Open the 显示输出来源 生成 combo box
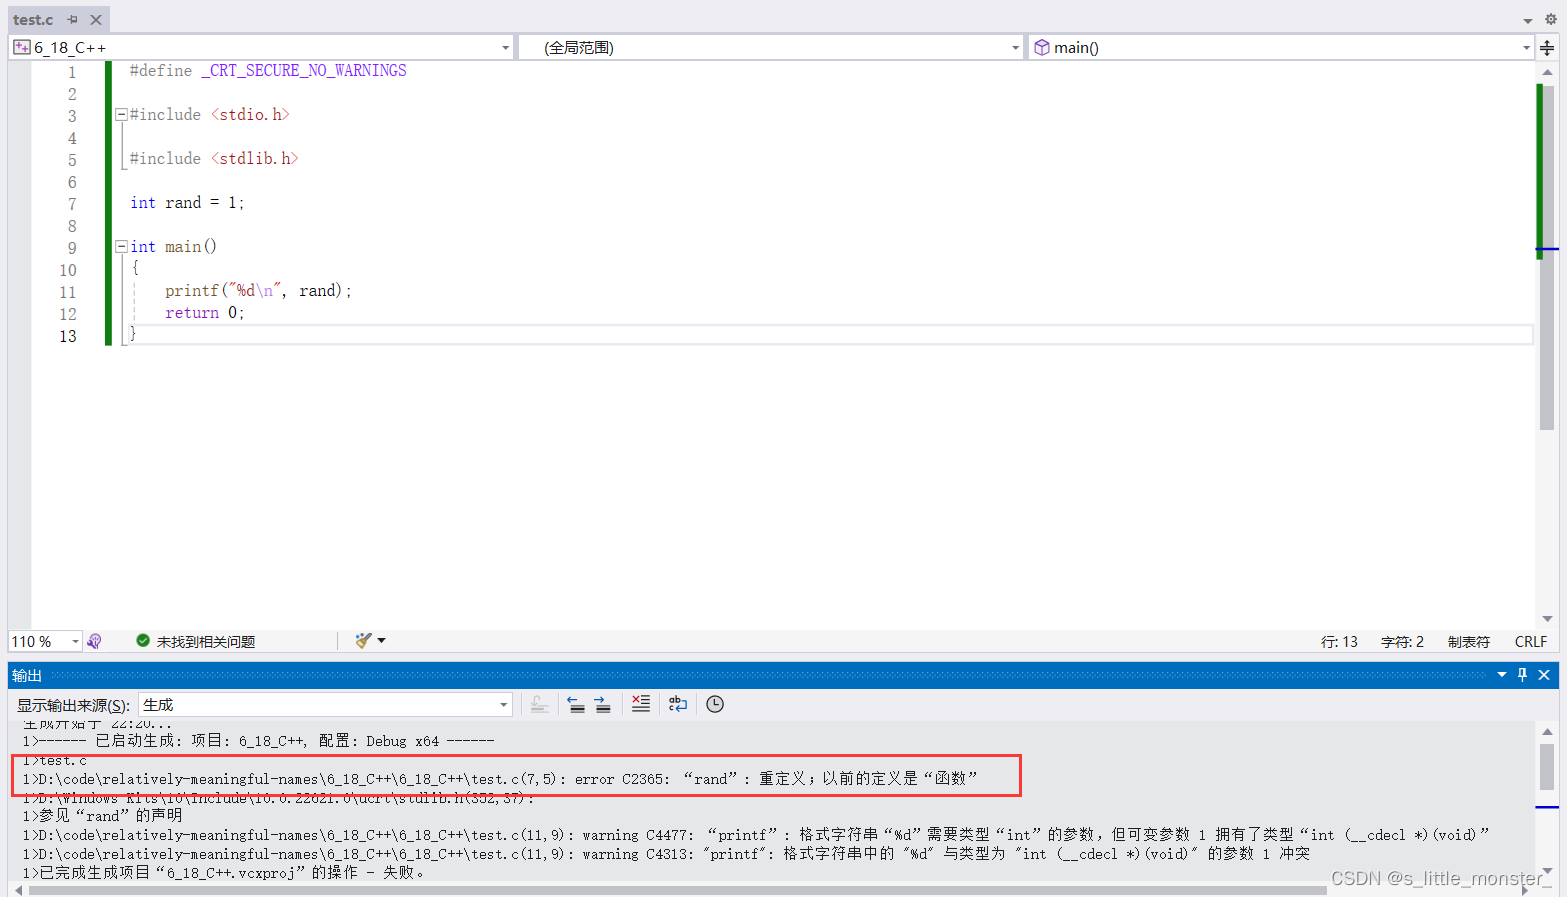Screen dimensions: 1567x897 tap(325, 705)
